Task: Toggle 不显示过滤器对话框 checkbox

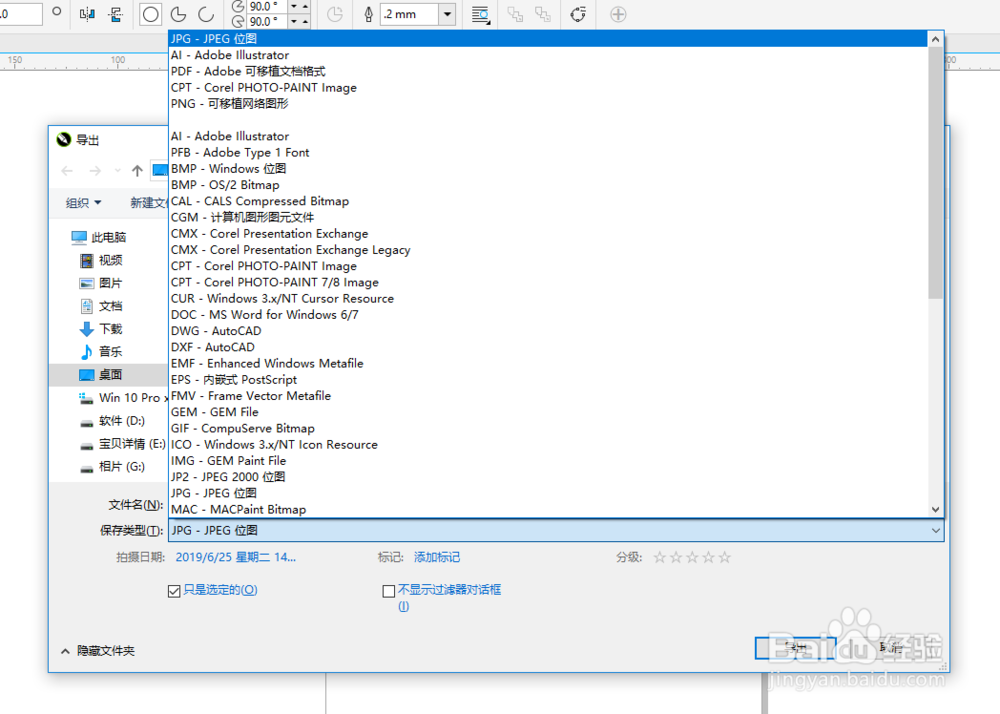Action: (x=388, y=591)
